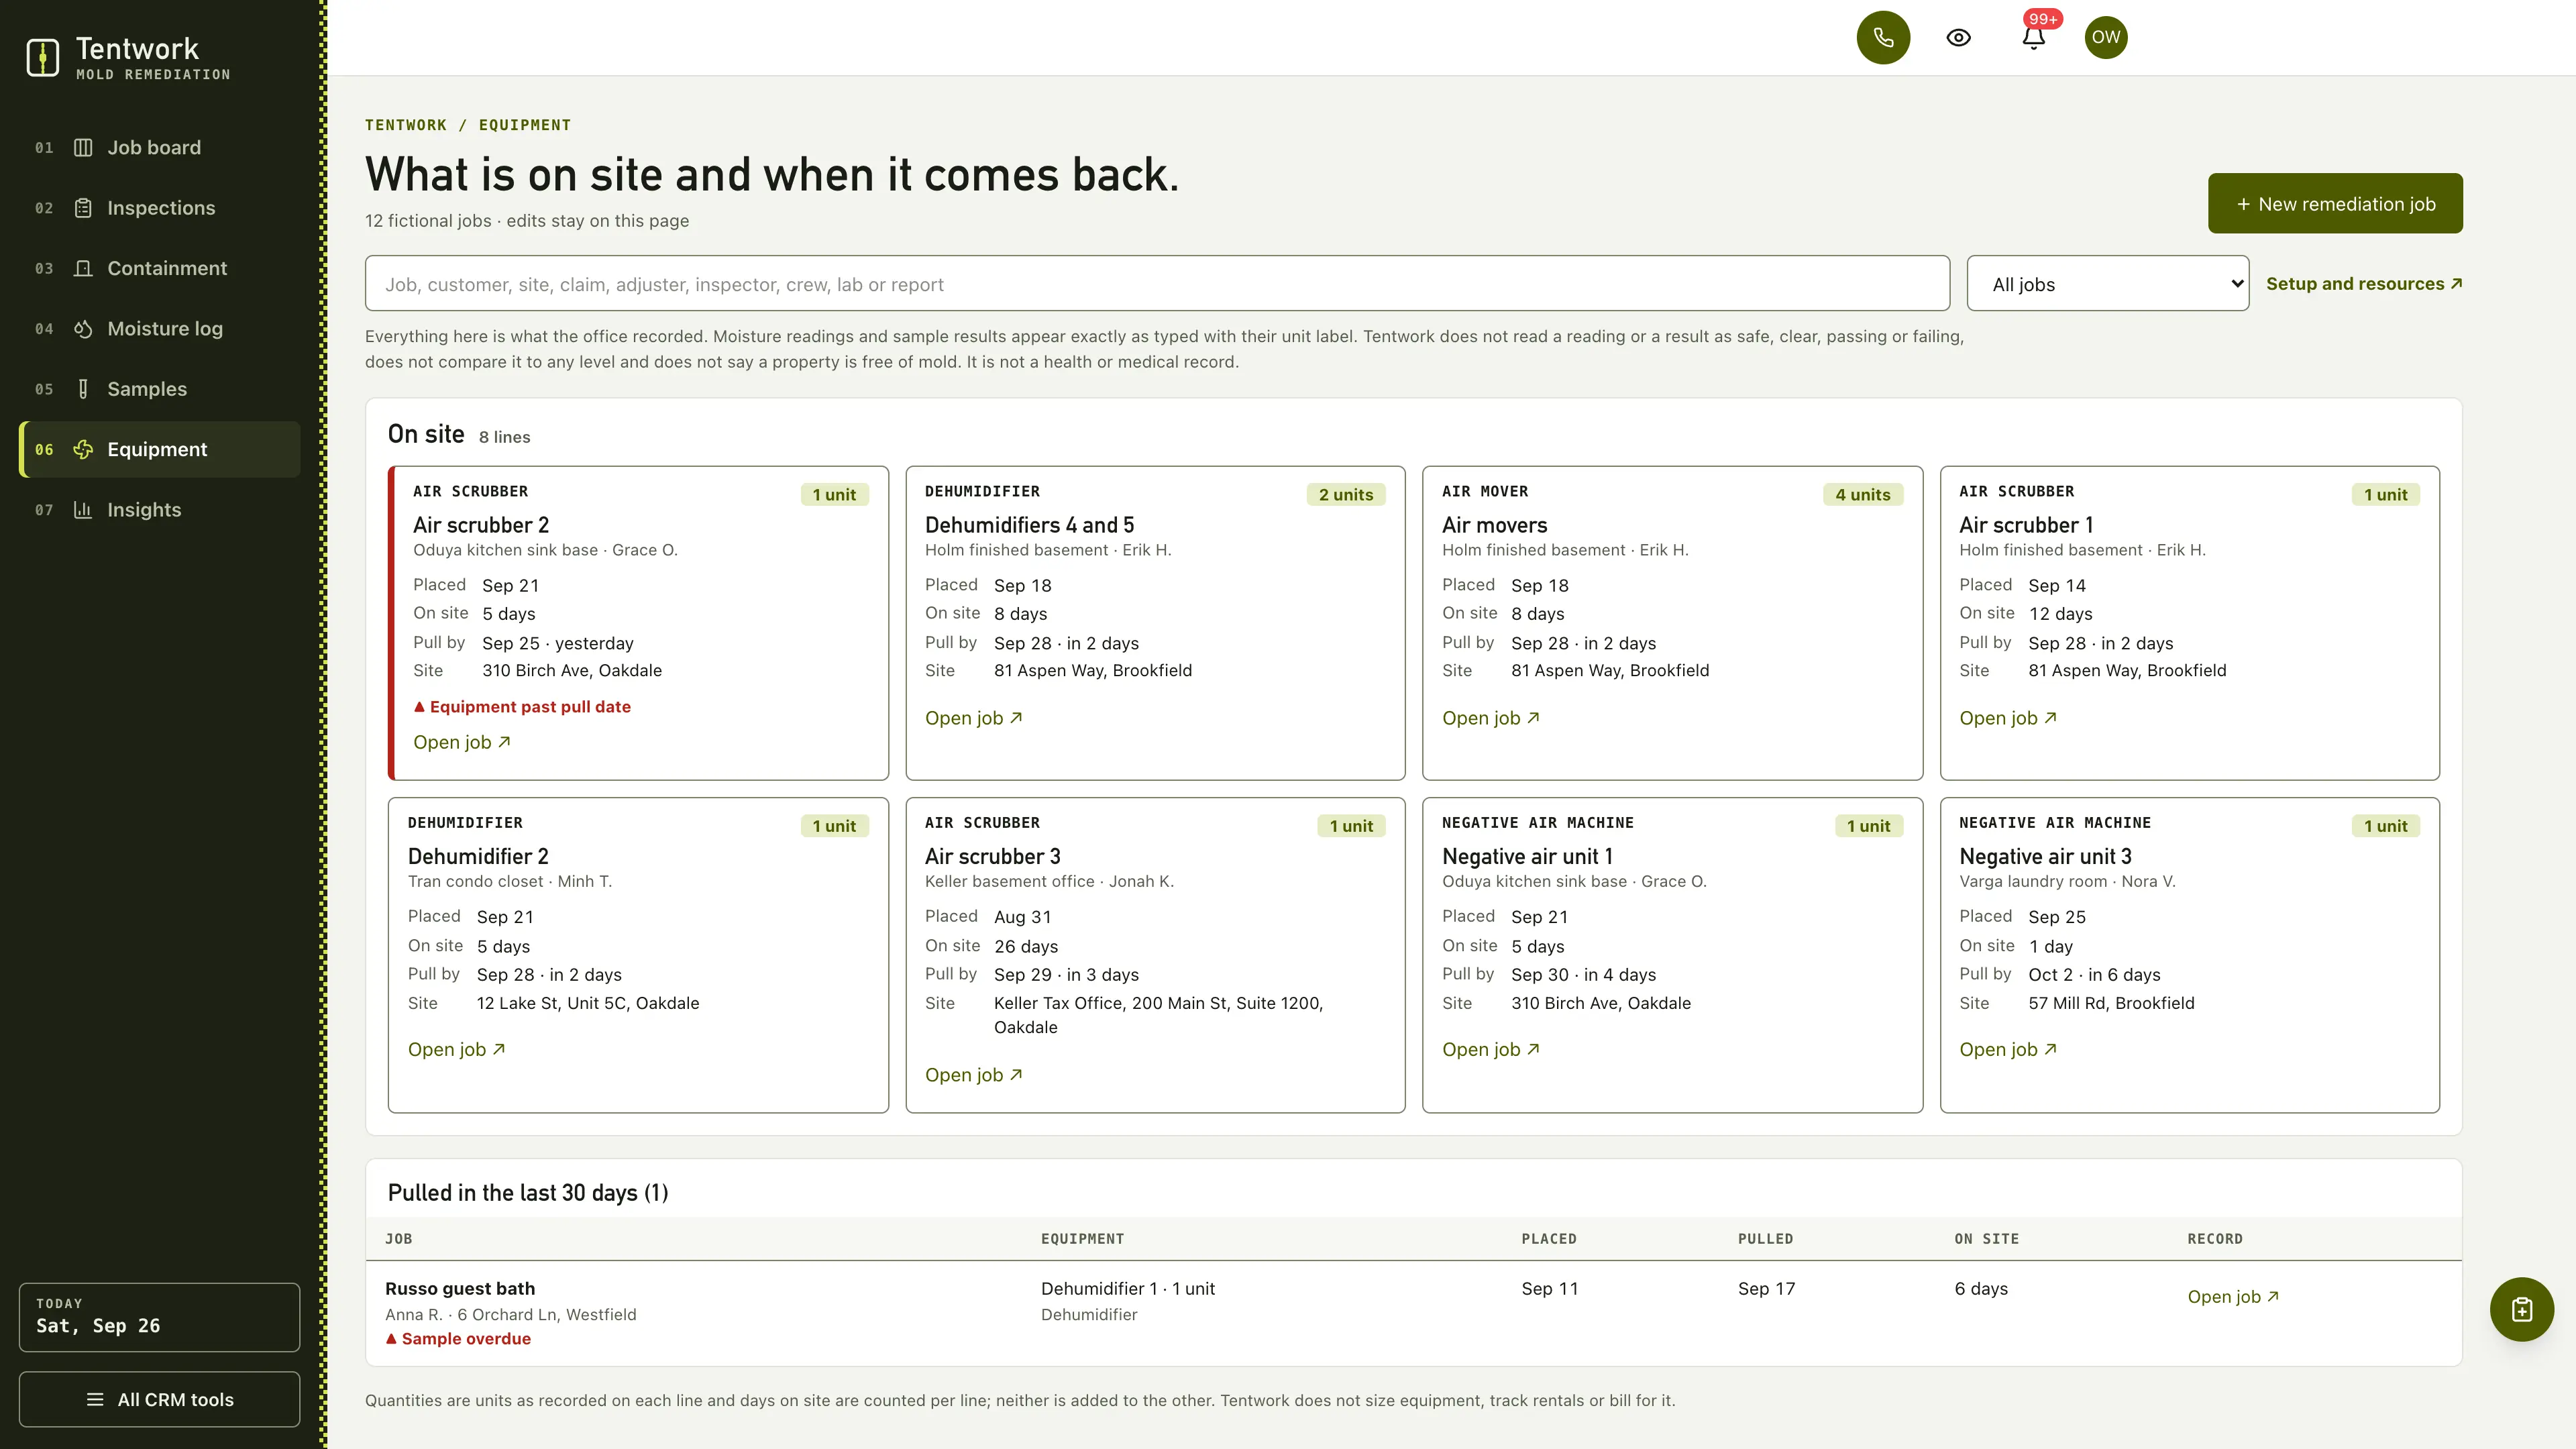This screenshot has width=2576, height=1449.
Task: Open All CRM tools menu
Action: (160, 1399)
